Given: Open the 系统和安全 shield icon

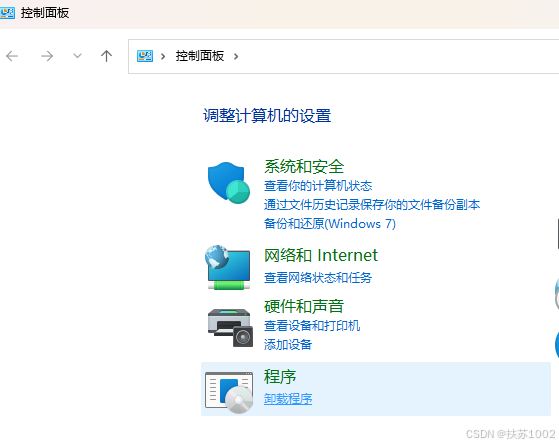Looking at the screenshot, I should coord(229,183).
